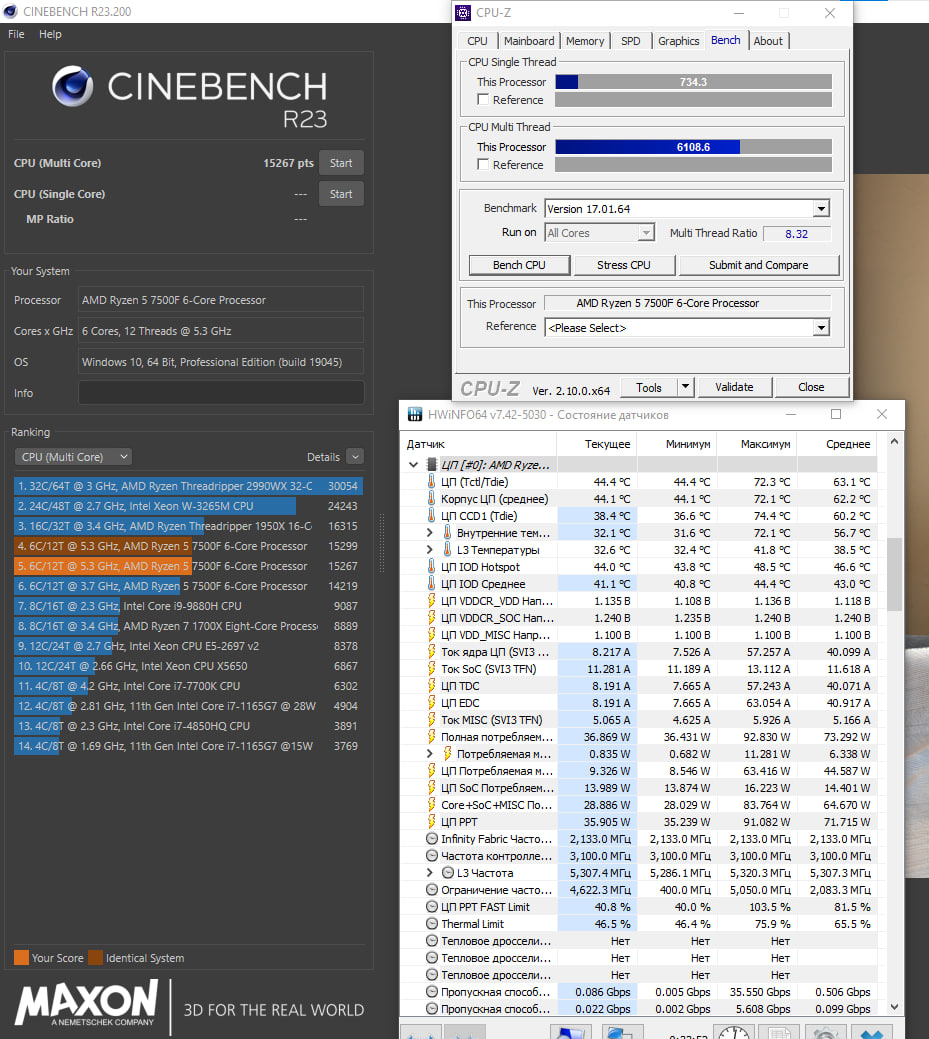Image resolution: width=929 pixels, height=1039 pixels.
Task: Switch to the Mainboard tab
Action: tap(529, 40)
